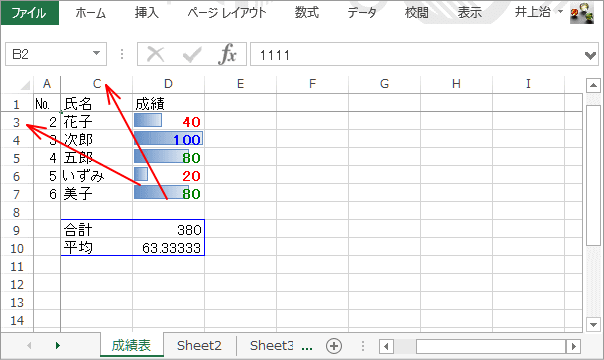The height and width of the screenshot is (360, 604).
Task: Select the 平均 label cell
Action: point(97,248)
